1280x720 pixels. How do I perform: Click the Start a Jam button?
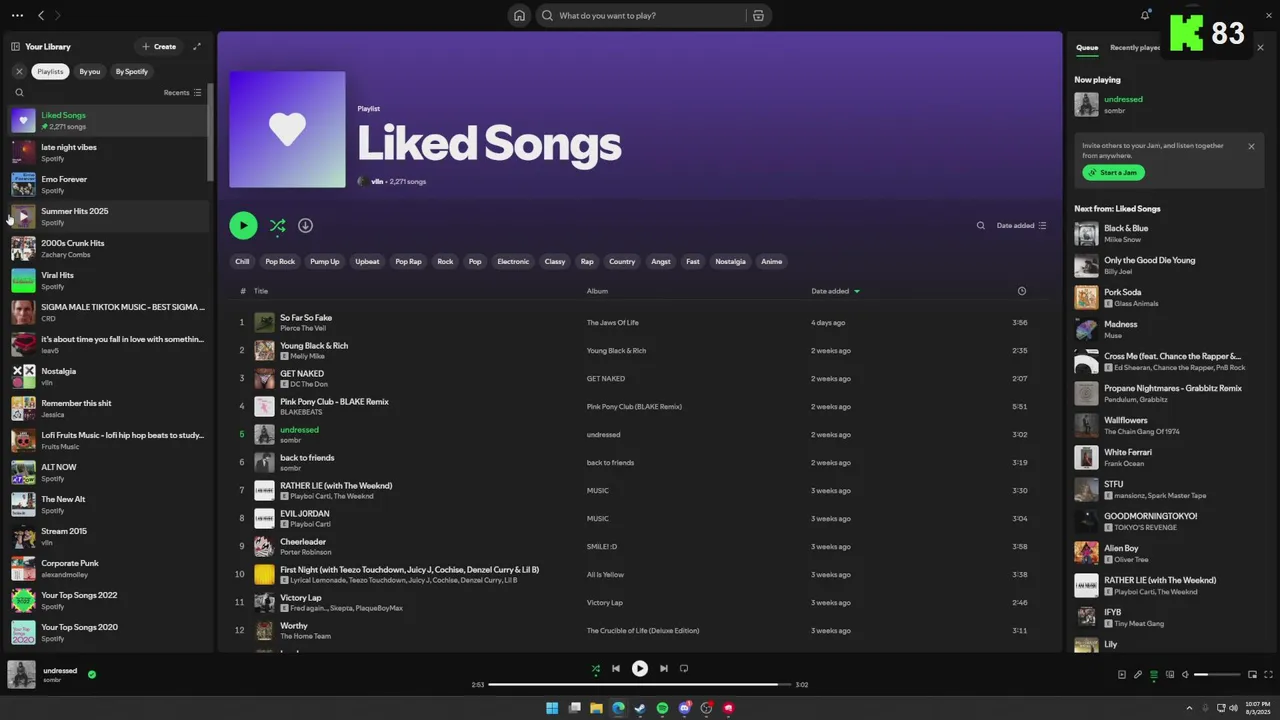point(1113,172)
